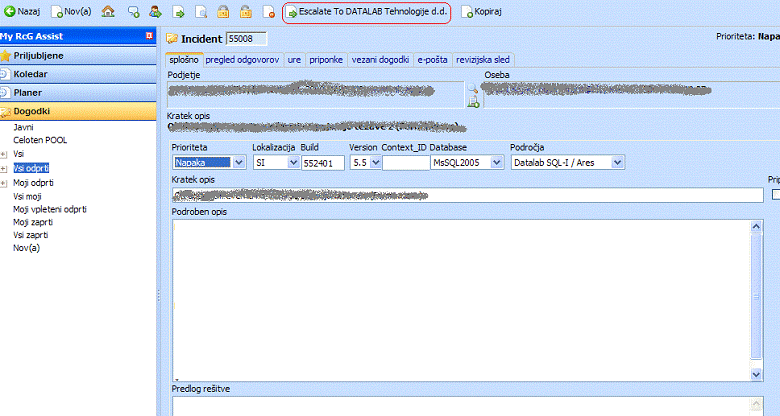The image size is (780, 416).
Task: Open the Database dropdown
Action: point(496,163)
